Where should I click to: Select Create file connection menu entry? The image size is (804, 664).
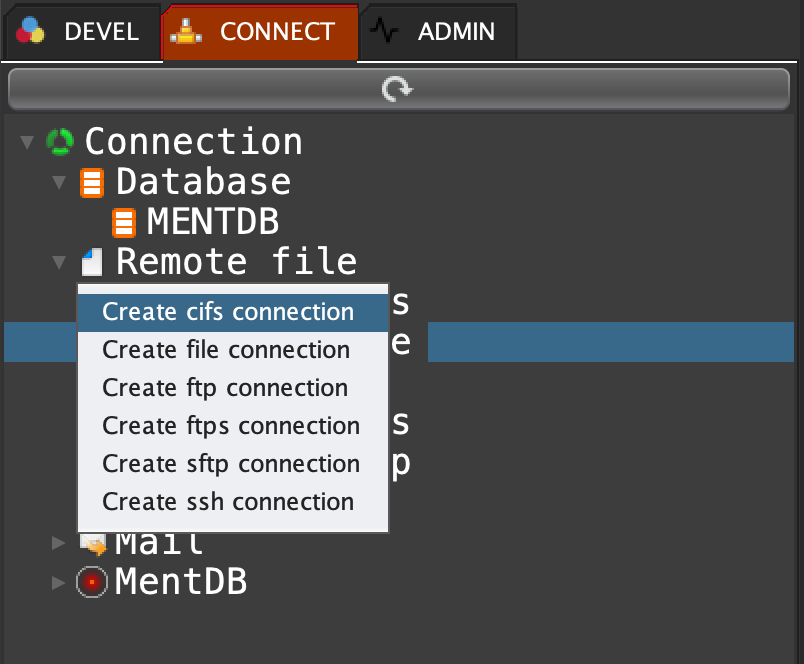click(226, 350)
